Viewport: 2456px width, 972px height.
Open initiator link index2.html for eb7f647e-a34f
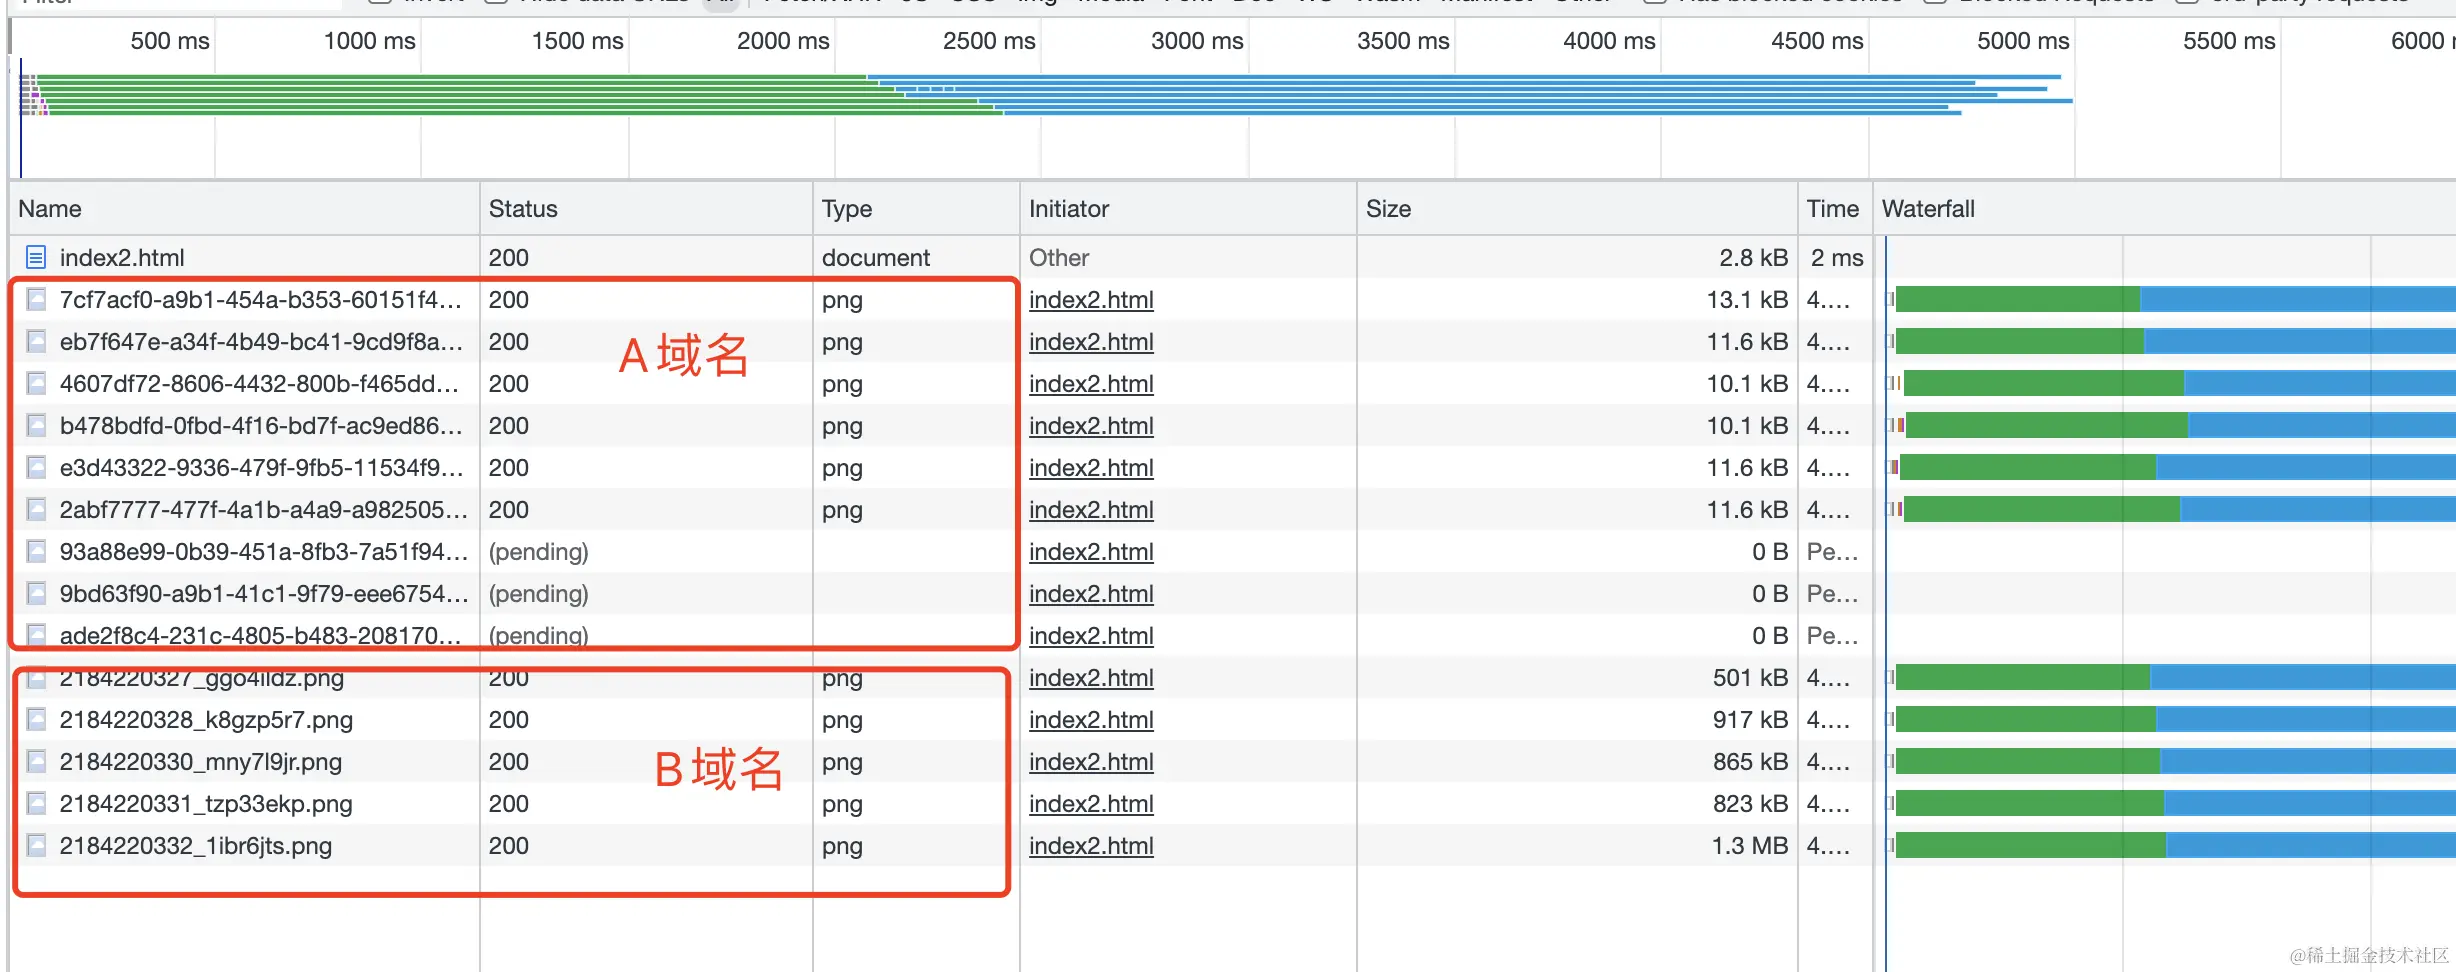pyautogui.click(x=1091, y=342)
